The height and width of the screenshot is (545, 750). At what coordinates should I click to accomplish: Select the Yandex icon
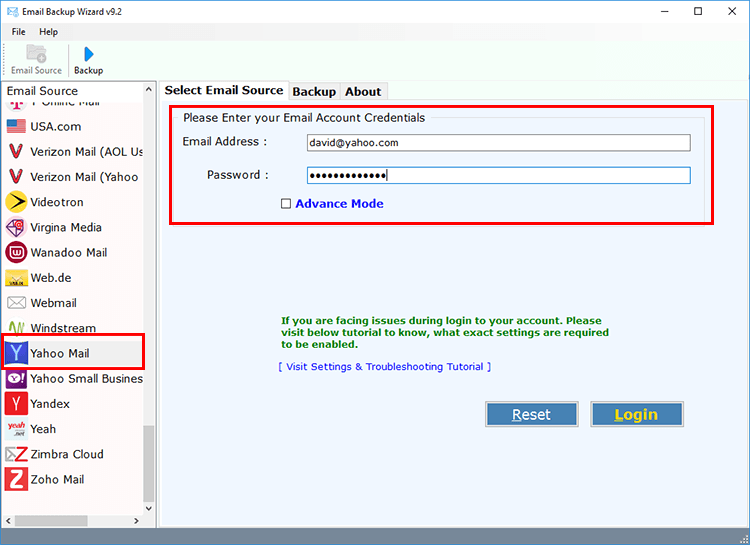tap(16, 403)
